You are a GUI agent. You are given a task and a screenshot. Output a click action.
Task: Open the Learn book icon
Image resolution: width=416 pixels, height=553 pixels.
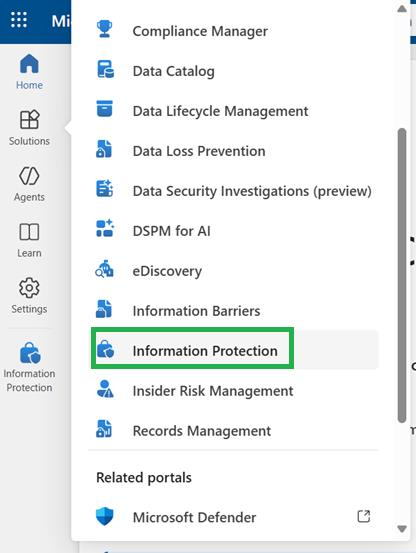[x=29, y=232]
